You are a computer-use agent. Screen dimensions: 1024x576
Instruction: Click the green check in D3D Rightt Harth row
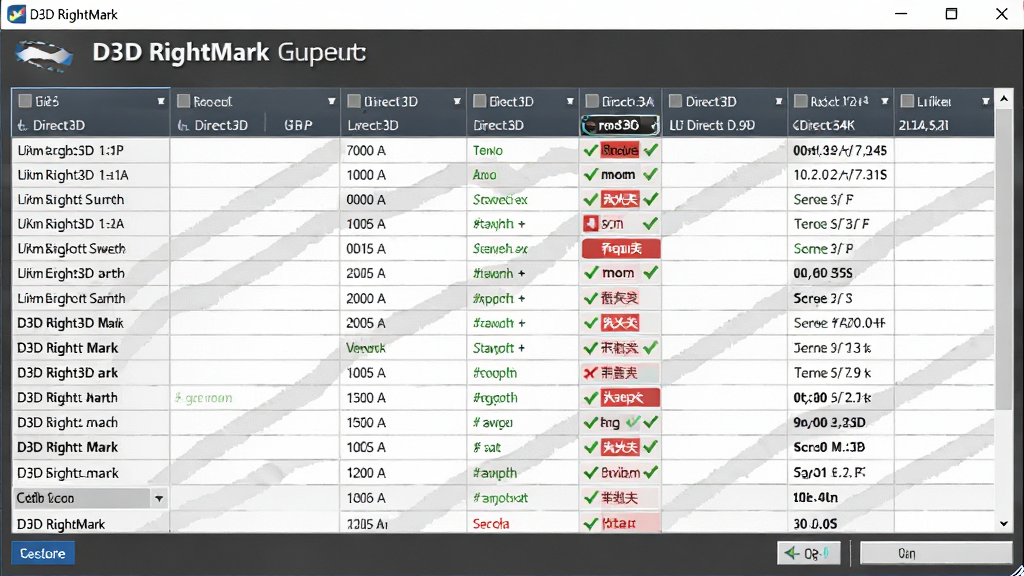[x=590, y=398]
